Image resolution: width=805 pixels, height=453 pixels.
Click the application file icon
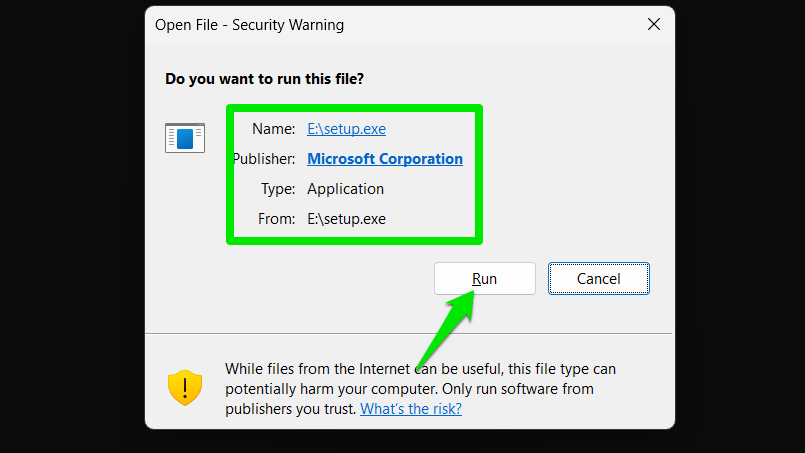[x=185, y=138]
